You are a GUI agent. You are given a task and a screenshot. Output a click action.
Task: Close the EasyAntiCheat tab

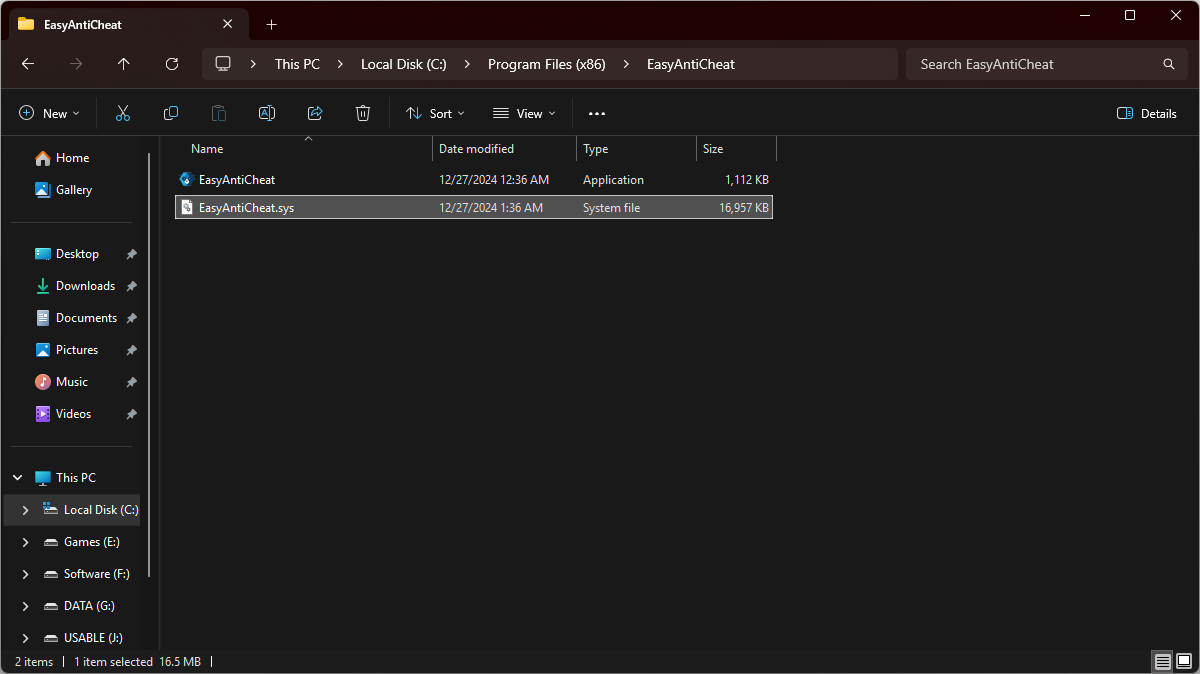[228, 24]
